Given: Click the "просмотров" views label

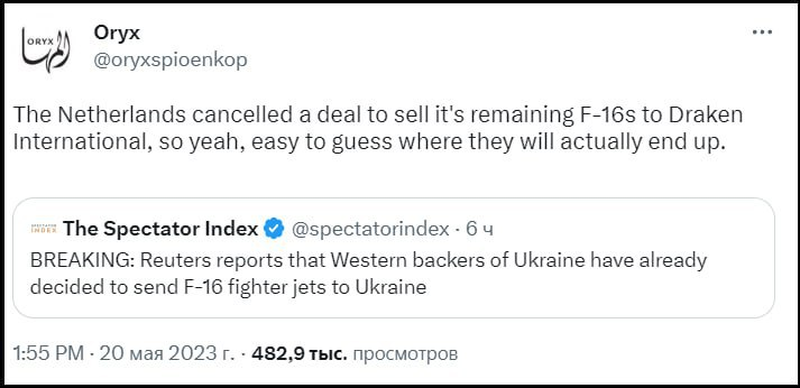Looking at the screenshot, I should (x=405, y=354).
